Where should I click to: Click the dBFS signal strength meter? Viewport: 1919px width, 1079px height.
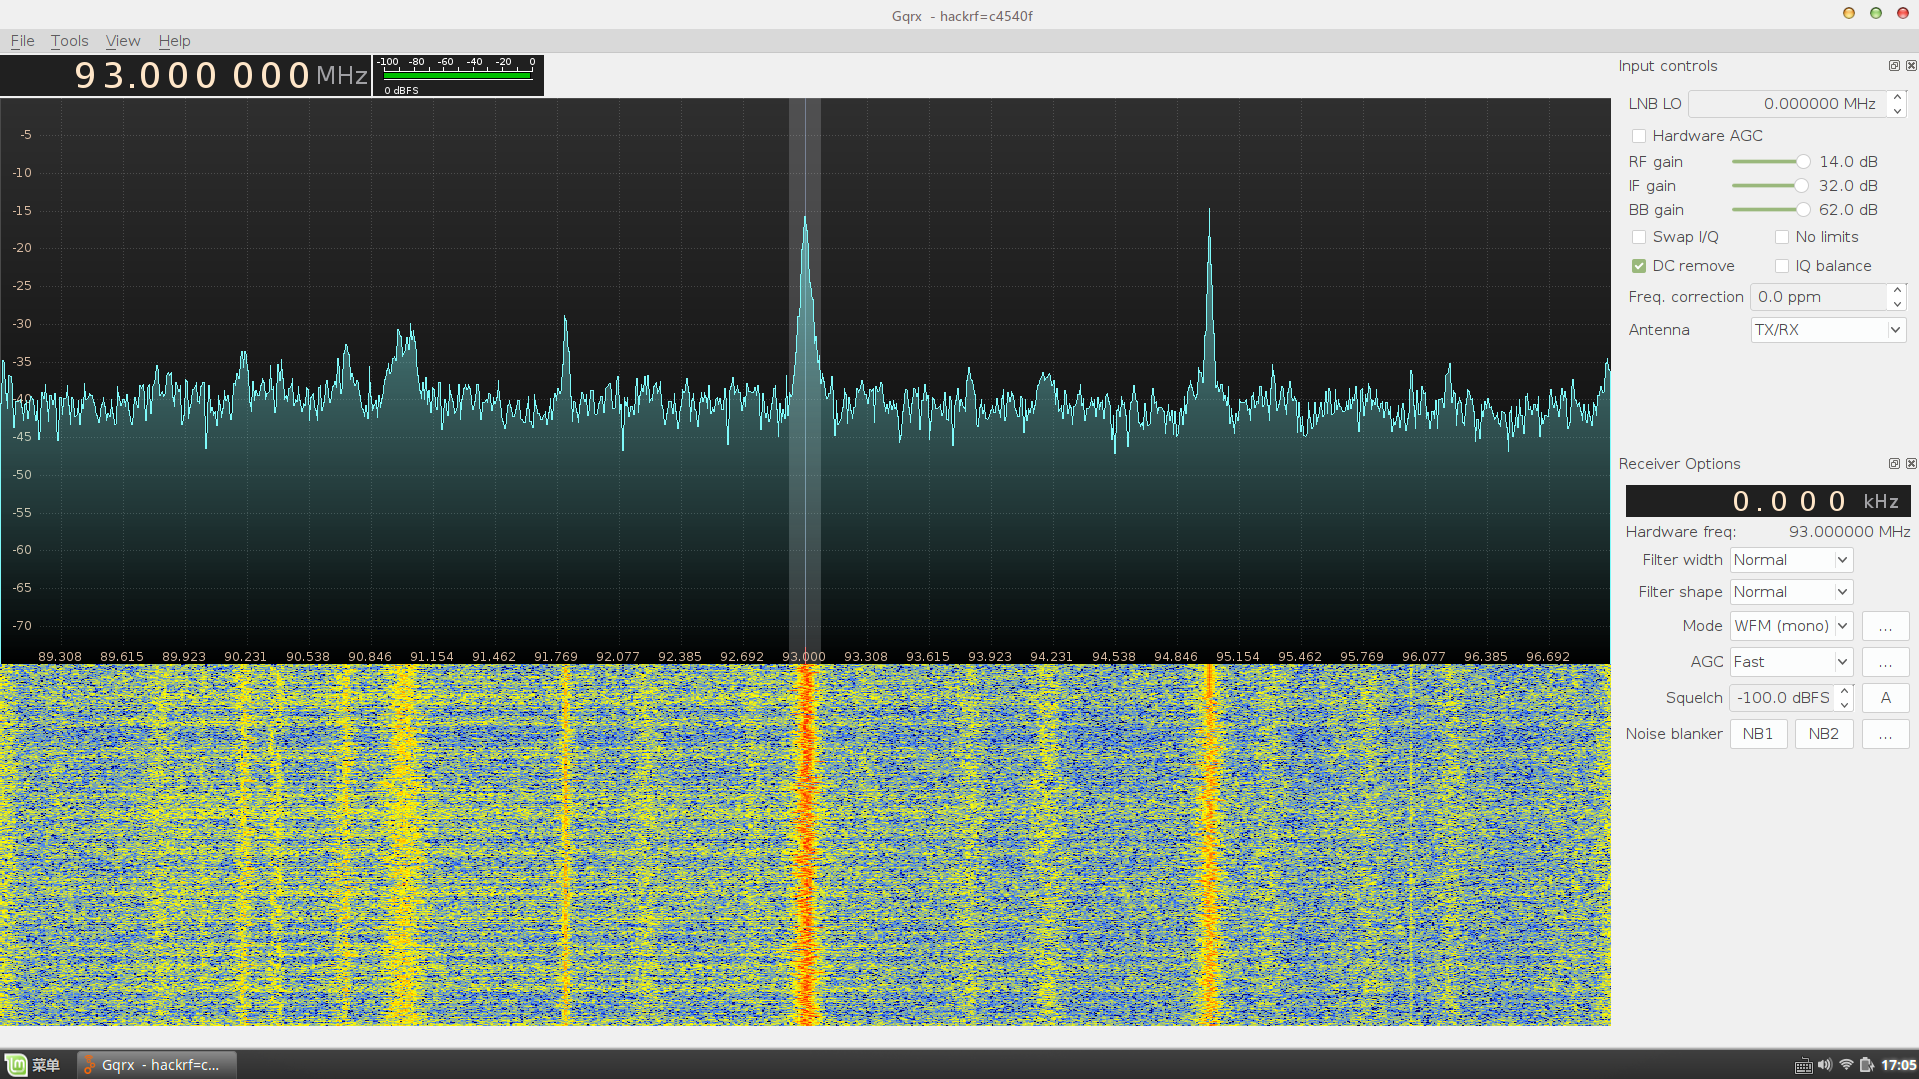tap(458, 76)
